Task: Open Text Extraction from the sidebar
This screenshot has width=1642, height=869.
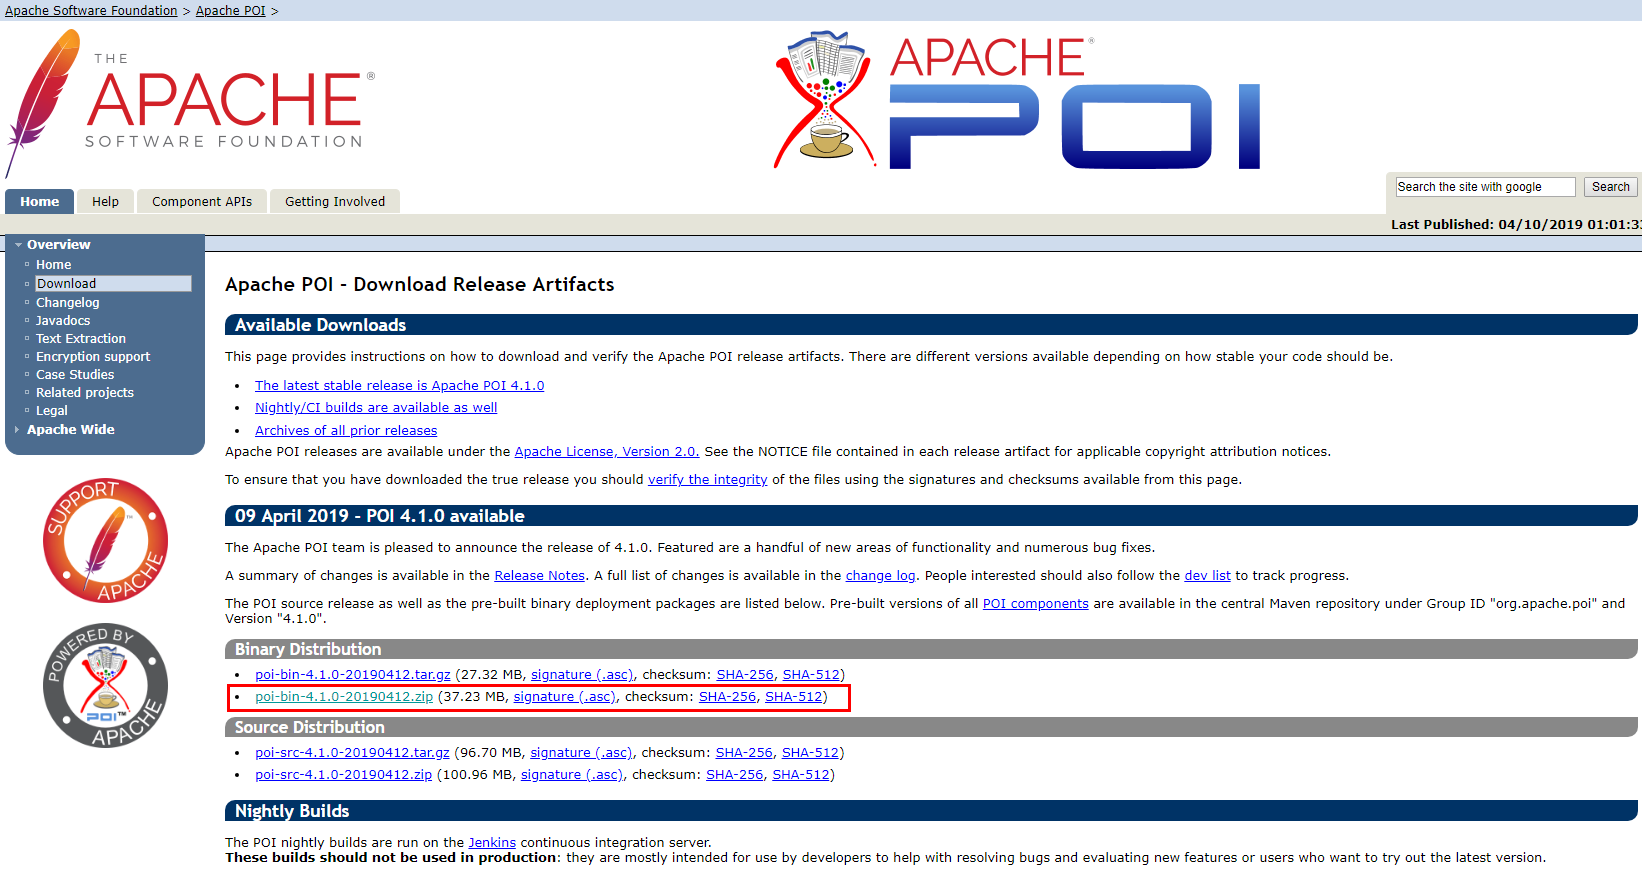Action: click(81, 339)
